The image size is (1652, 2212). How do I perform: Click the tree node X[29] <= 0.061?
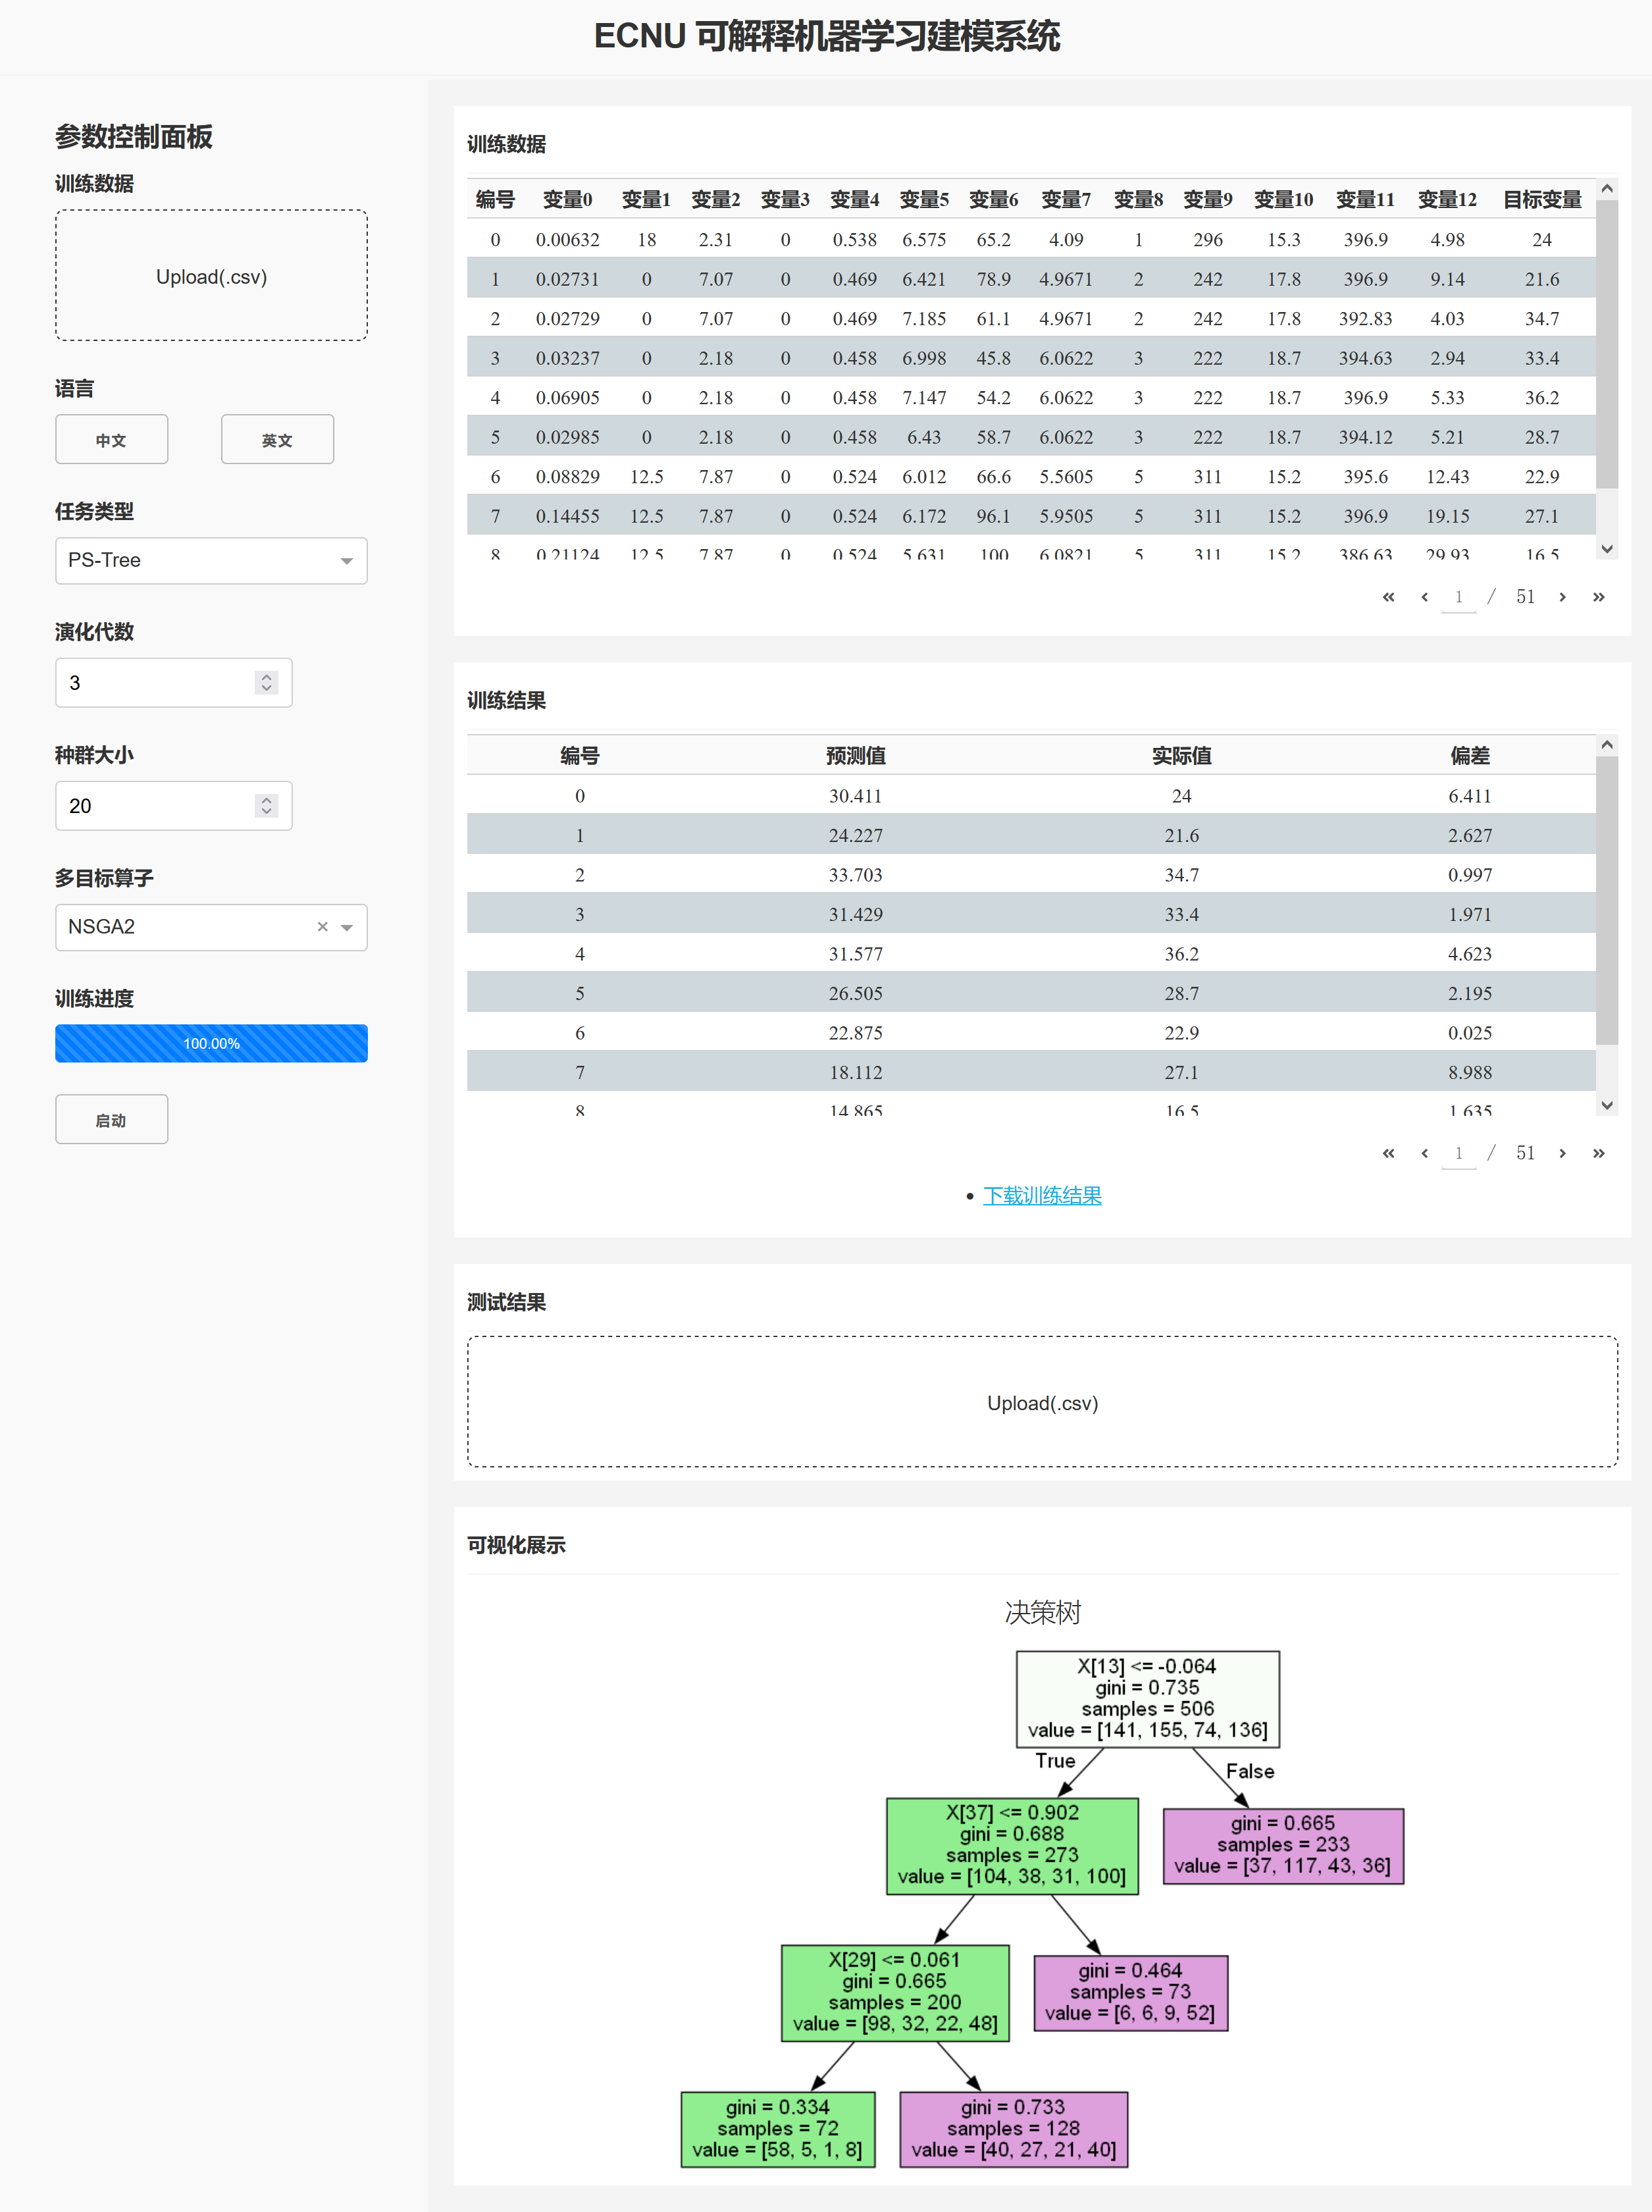click(x=895, y=1993)
